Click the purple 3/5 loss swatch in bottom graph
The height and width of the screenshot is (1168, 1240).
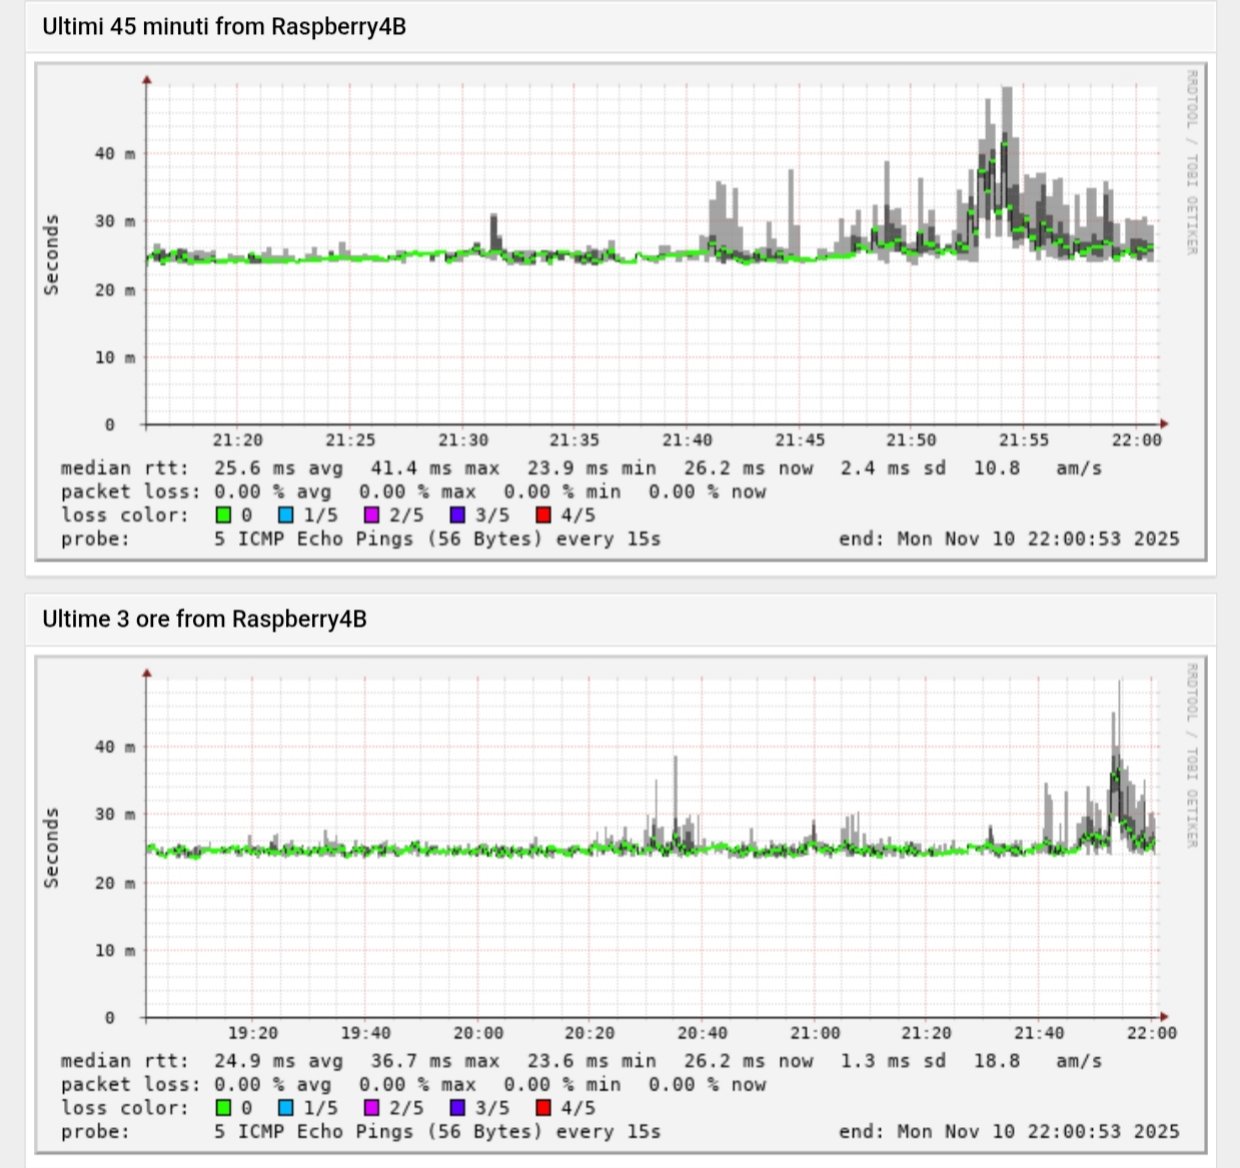pyautogui.click(x=458, y=1108)
